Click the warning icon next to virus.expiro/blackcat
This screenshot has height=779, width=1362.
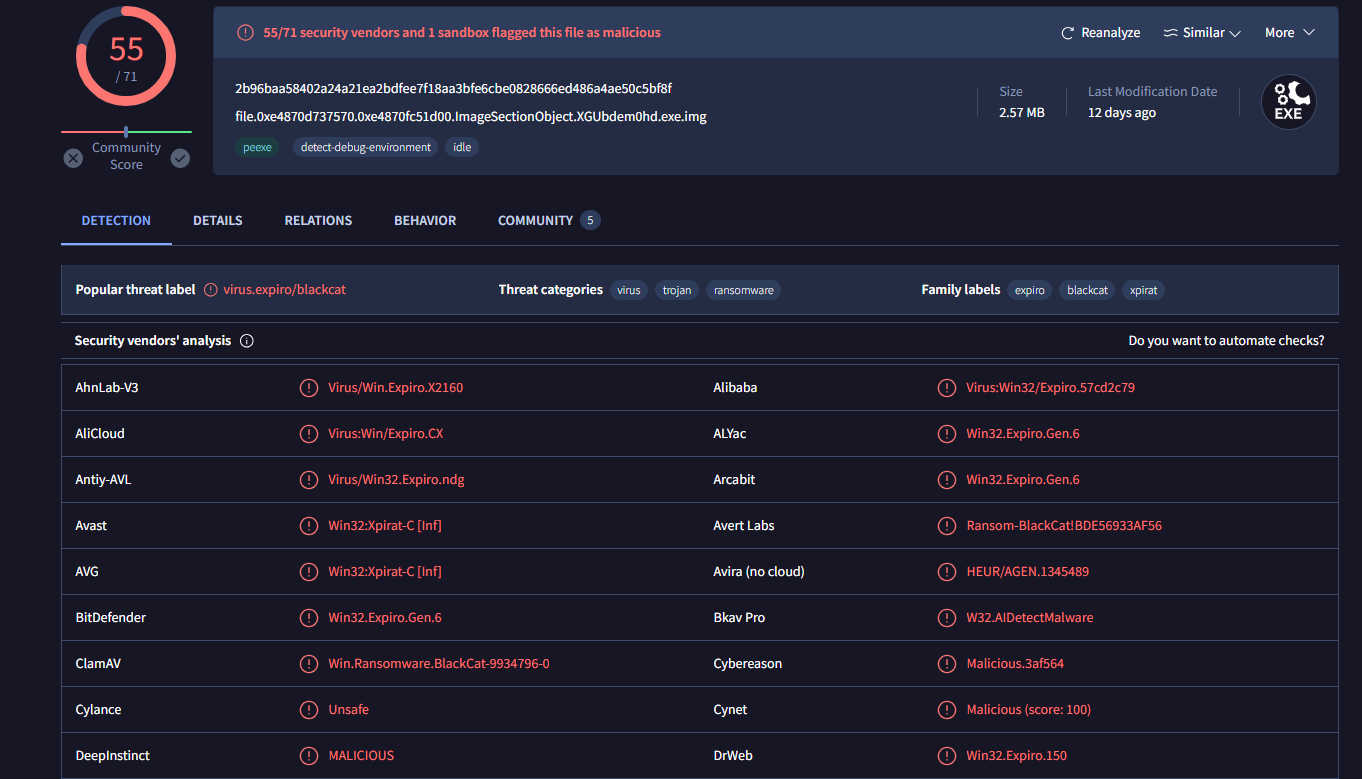[210, 290]
